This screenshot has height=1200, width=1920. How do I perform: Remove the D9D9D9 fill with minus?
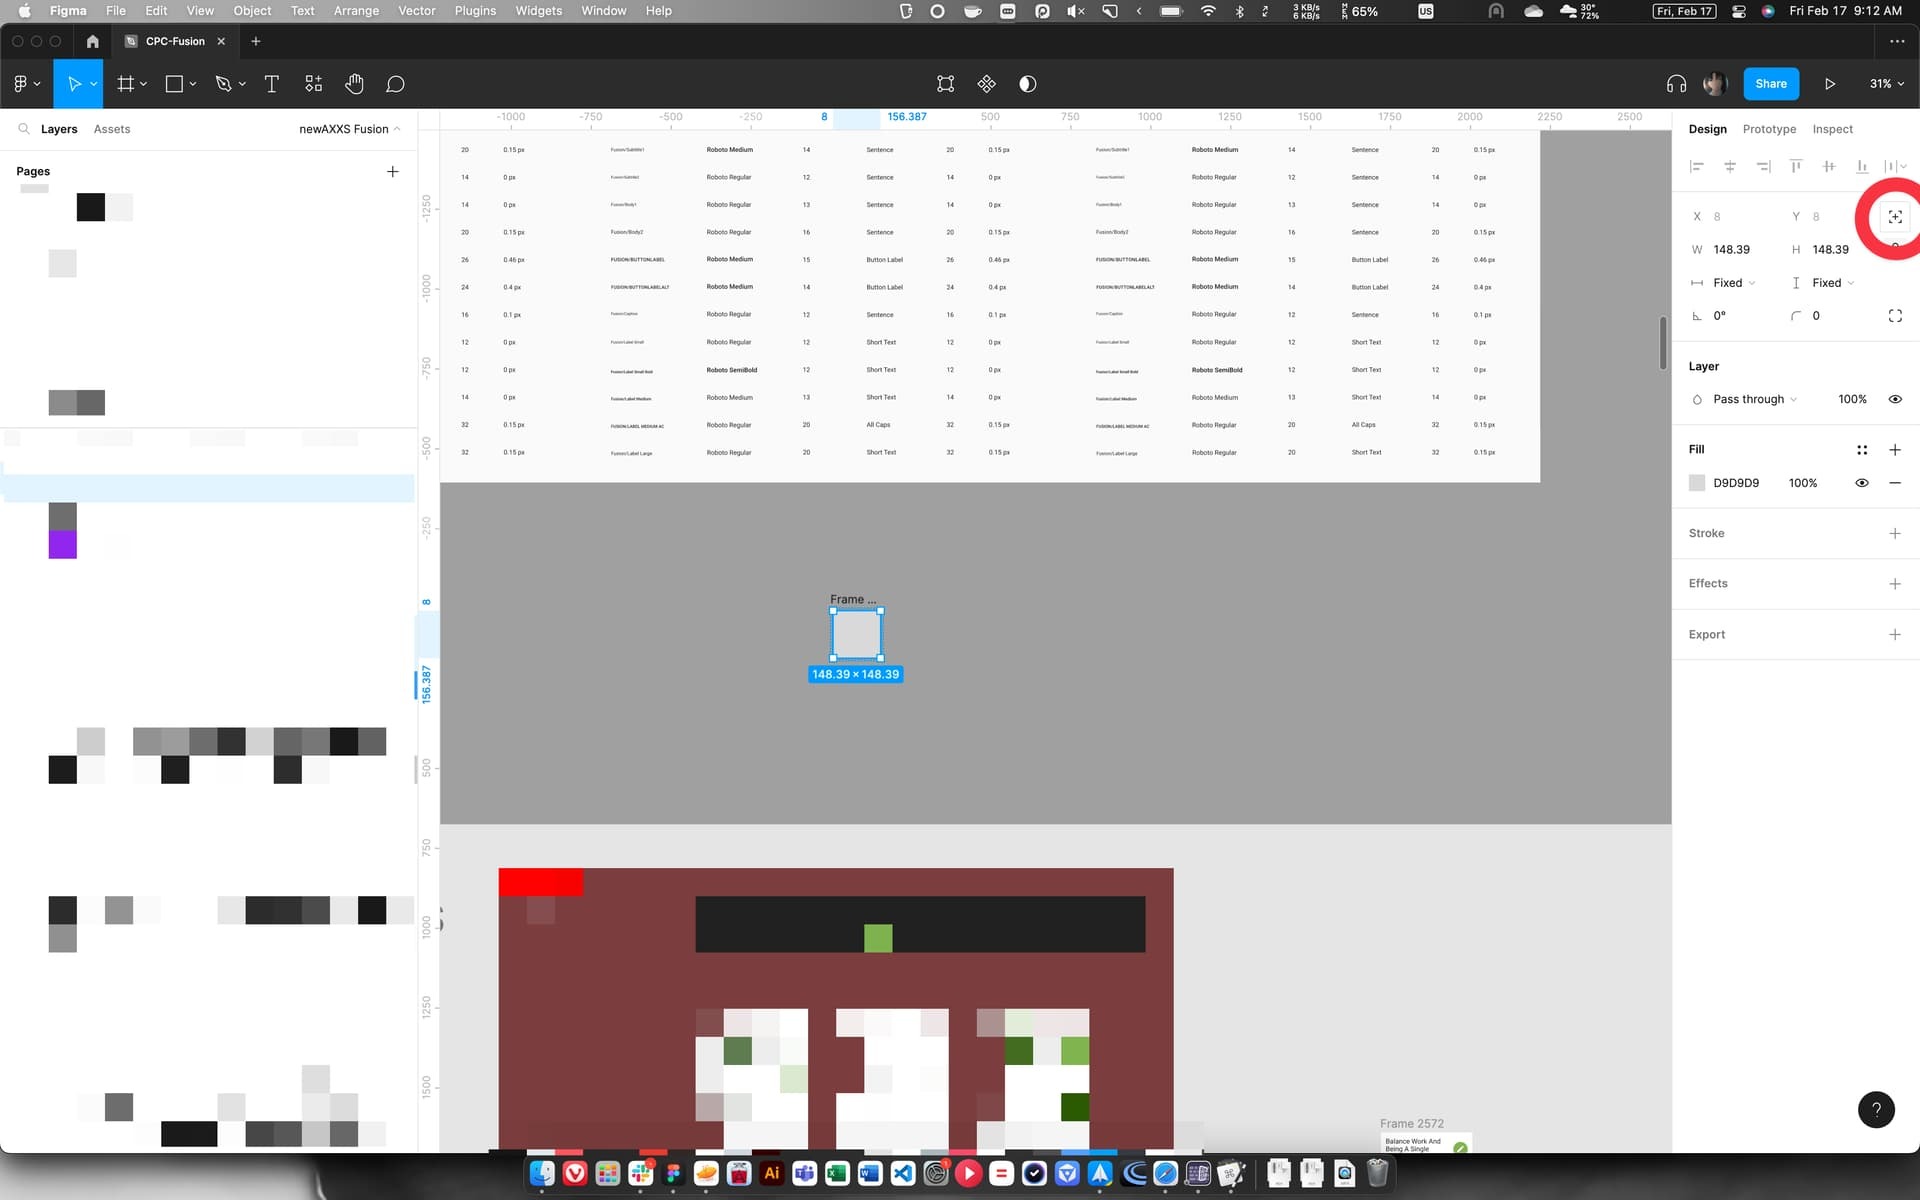pos(1895,483)
